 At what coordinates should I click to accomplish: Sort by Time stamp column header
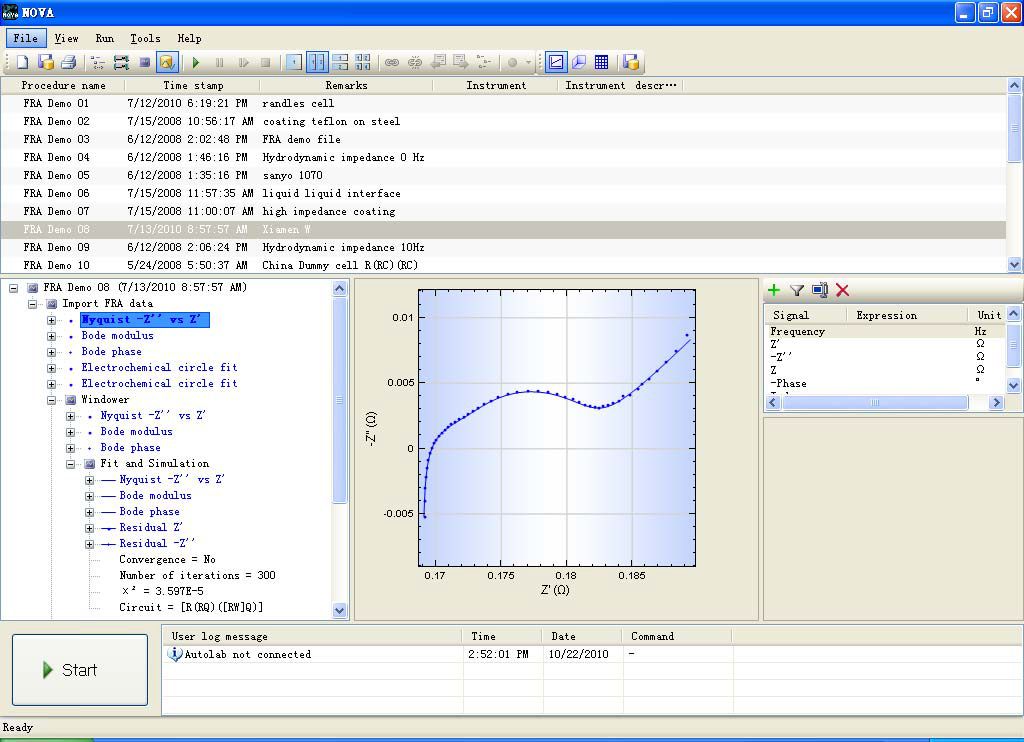(193, 86)
